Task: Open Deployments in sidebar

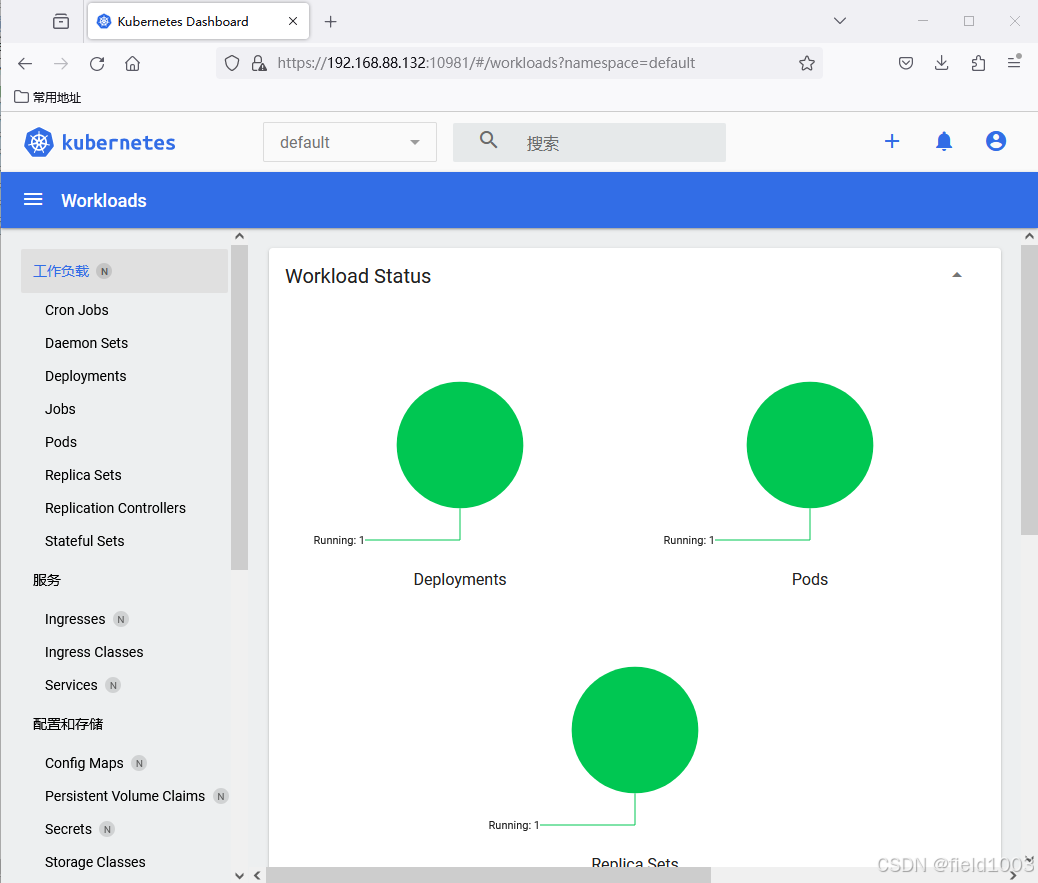Action: pos(85,376)
